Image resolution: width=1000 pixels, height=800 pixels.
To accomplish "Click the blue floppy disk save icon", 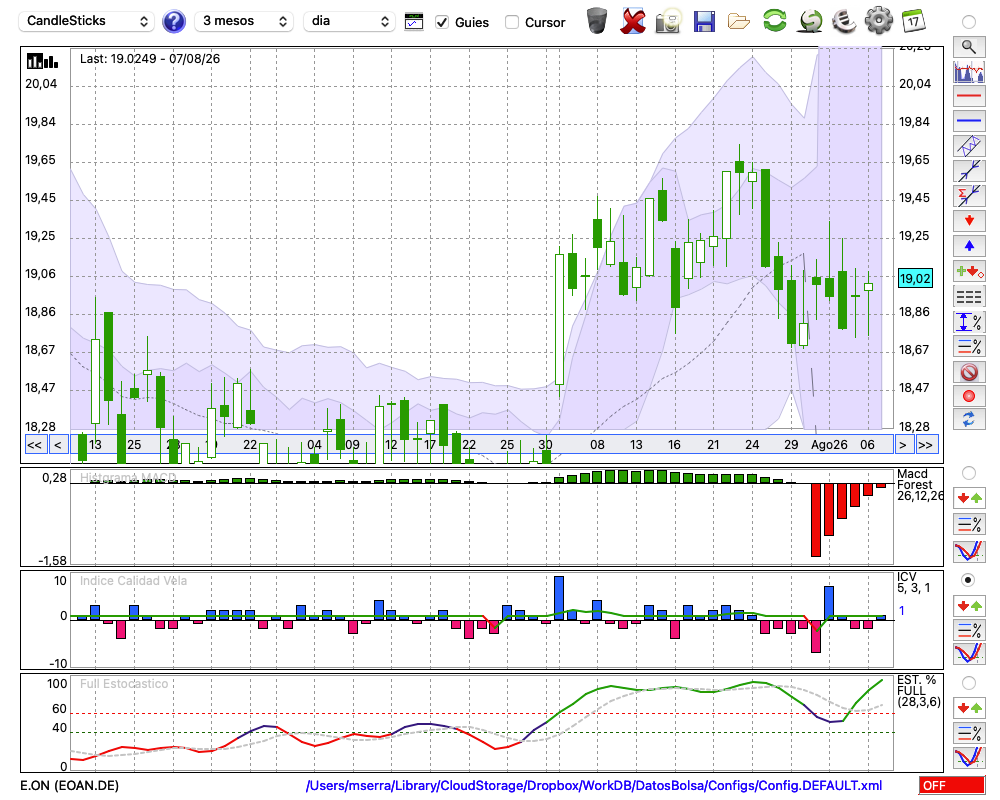I will click(x=704, y=22).
